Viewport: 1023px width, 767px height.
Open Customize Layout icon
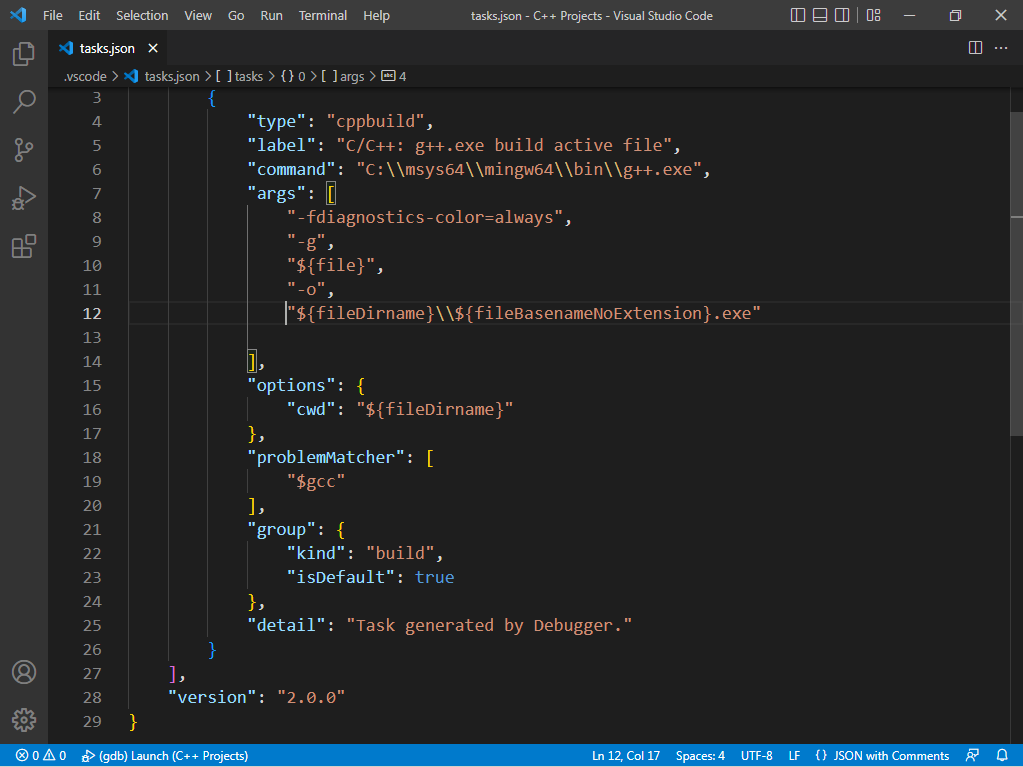(874, 15)
